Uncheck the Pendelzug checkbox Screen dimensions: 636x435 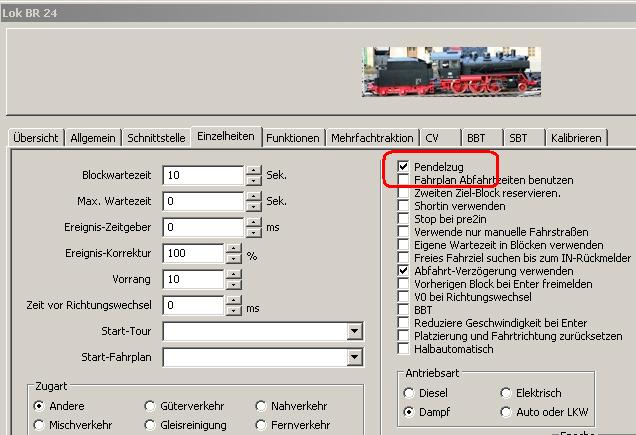point(403,166)
